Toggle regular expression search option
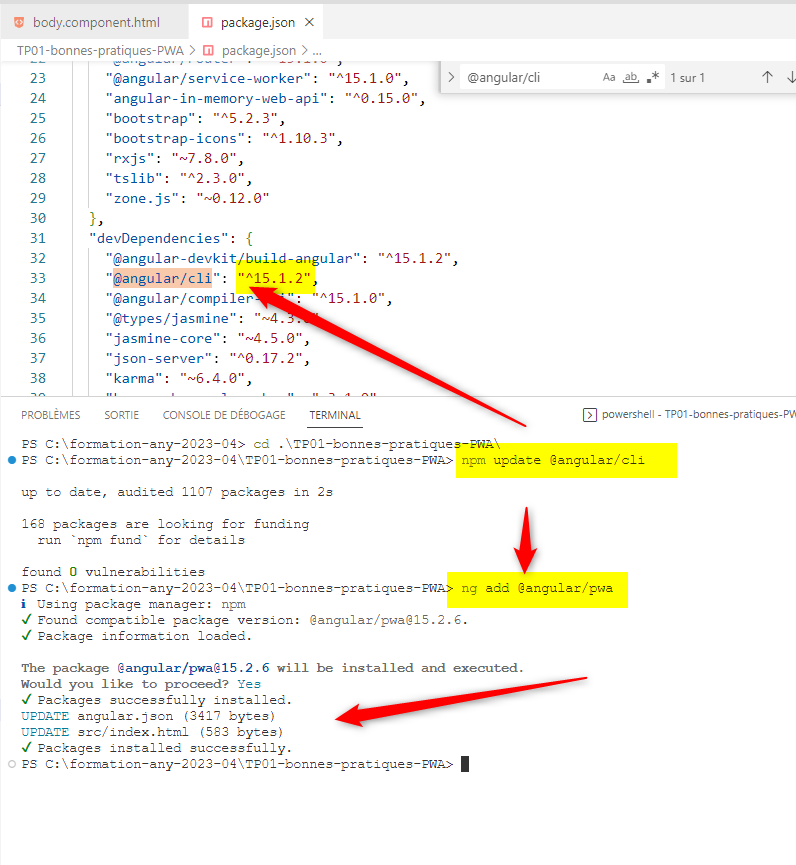 point(653,78)
